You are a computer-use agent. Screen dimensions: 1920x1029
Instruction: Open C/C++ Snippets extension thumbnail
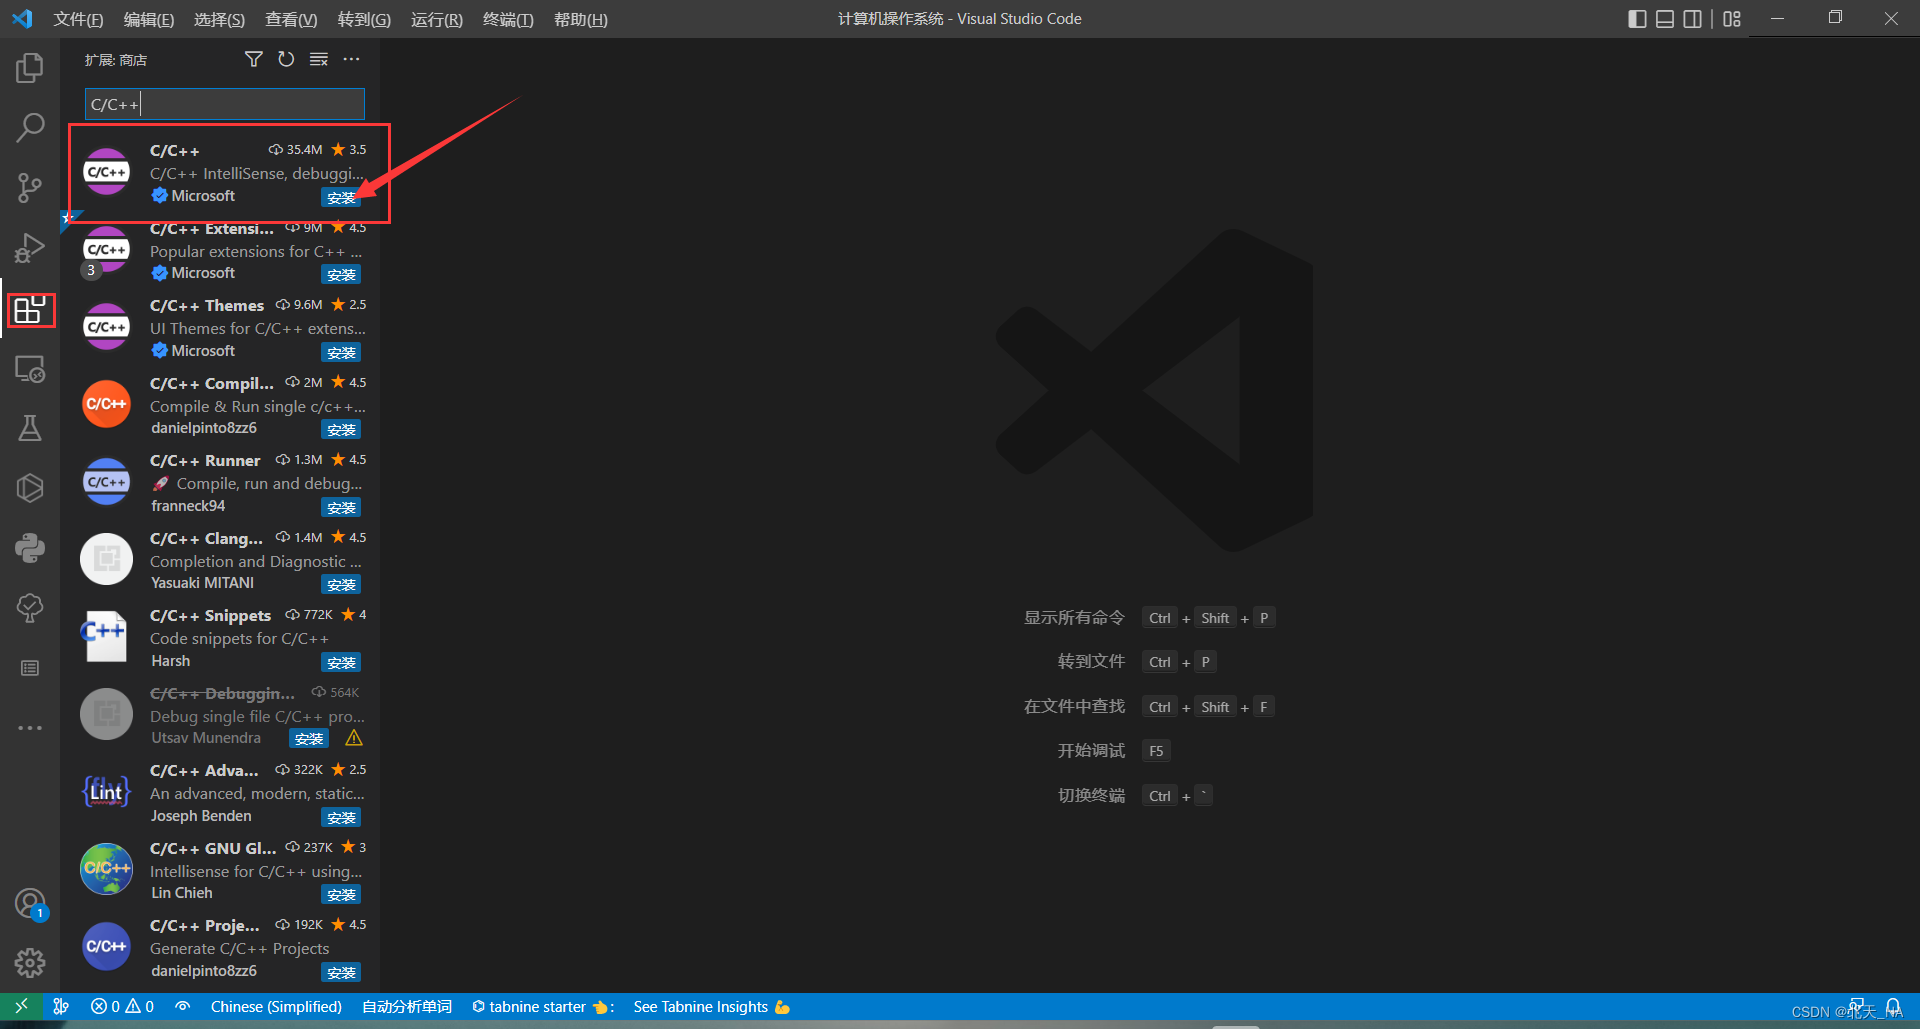106,637
